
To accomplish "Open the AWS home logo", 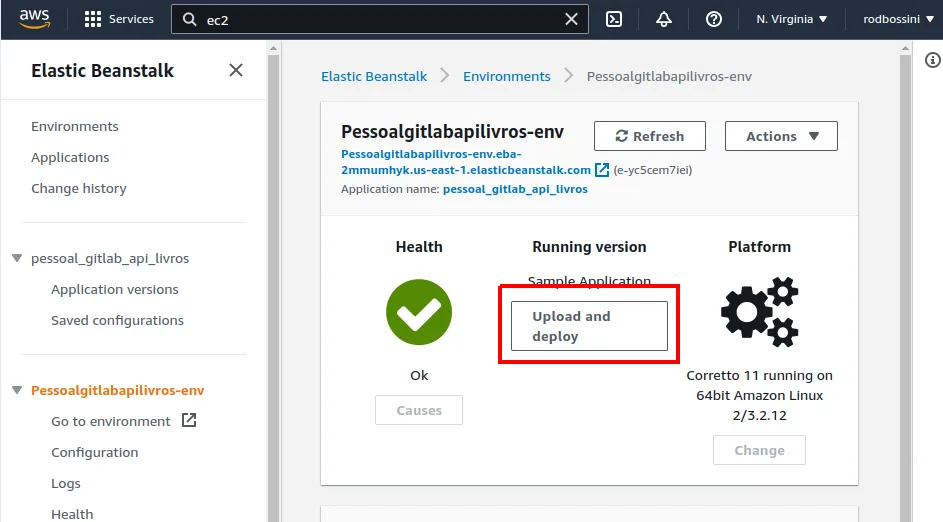I will 34,19.
